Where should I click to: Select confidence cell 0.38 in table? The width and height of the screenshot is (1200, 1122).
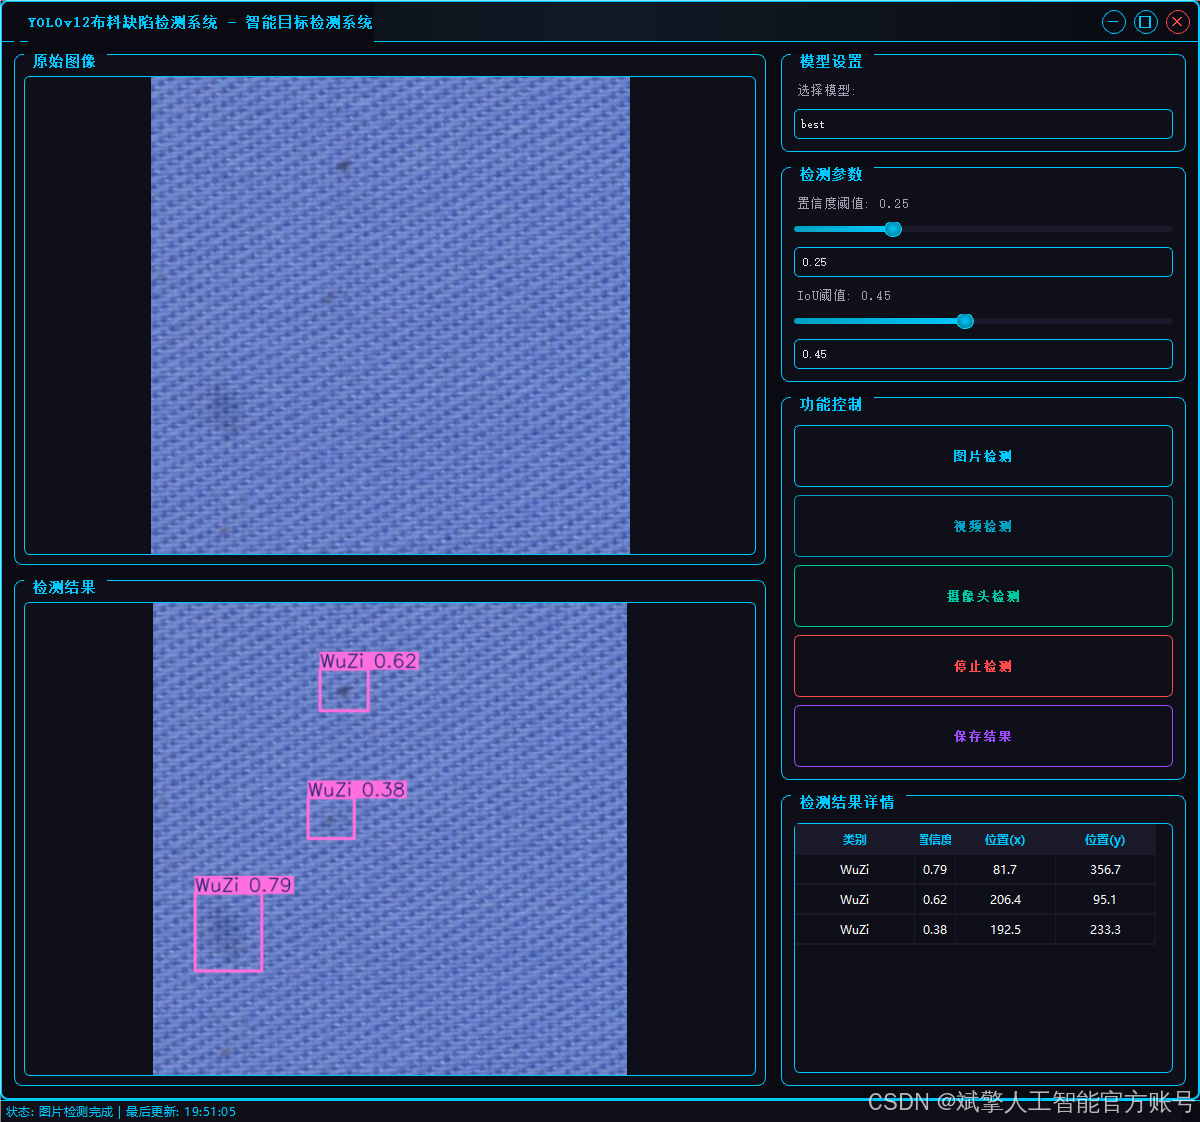(935, 930)
